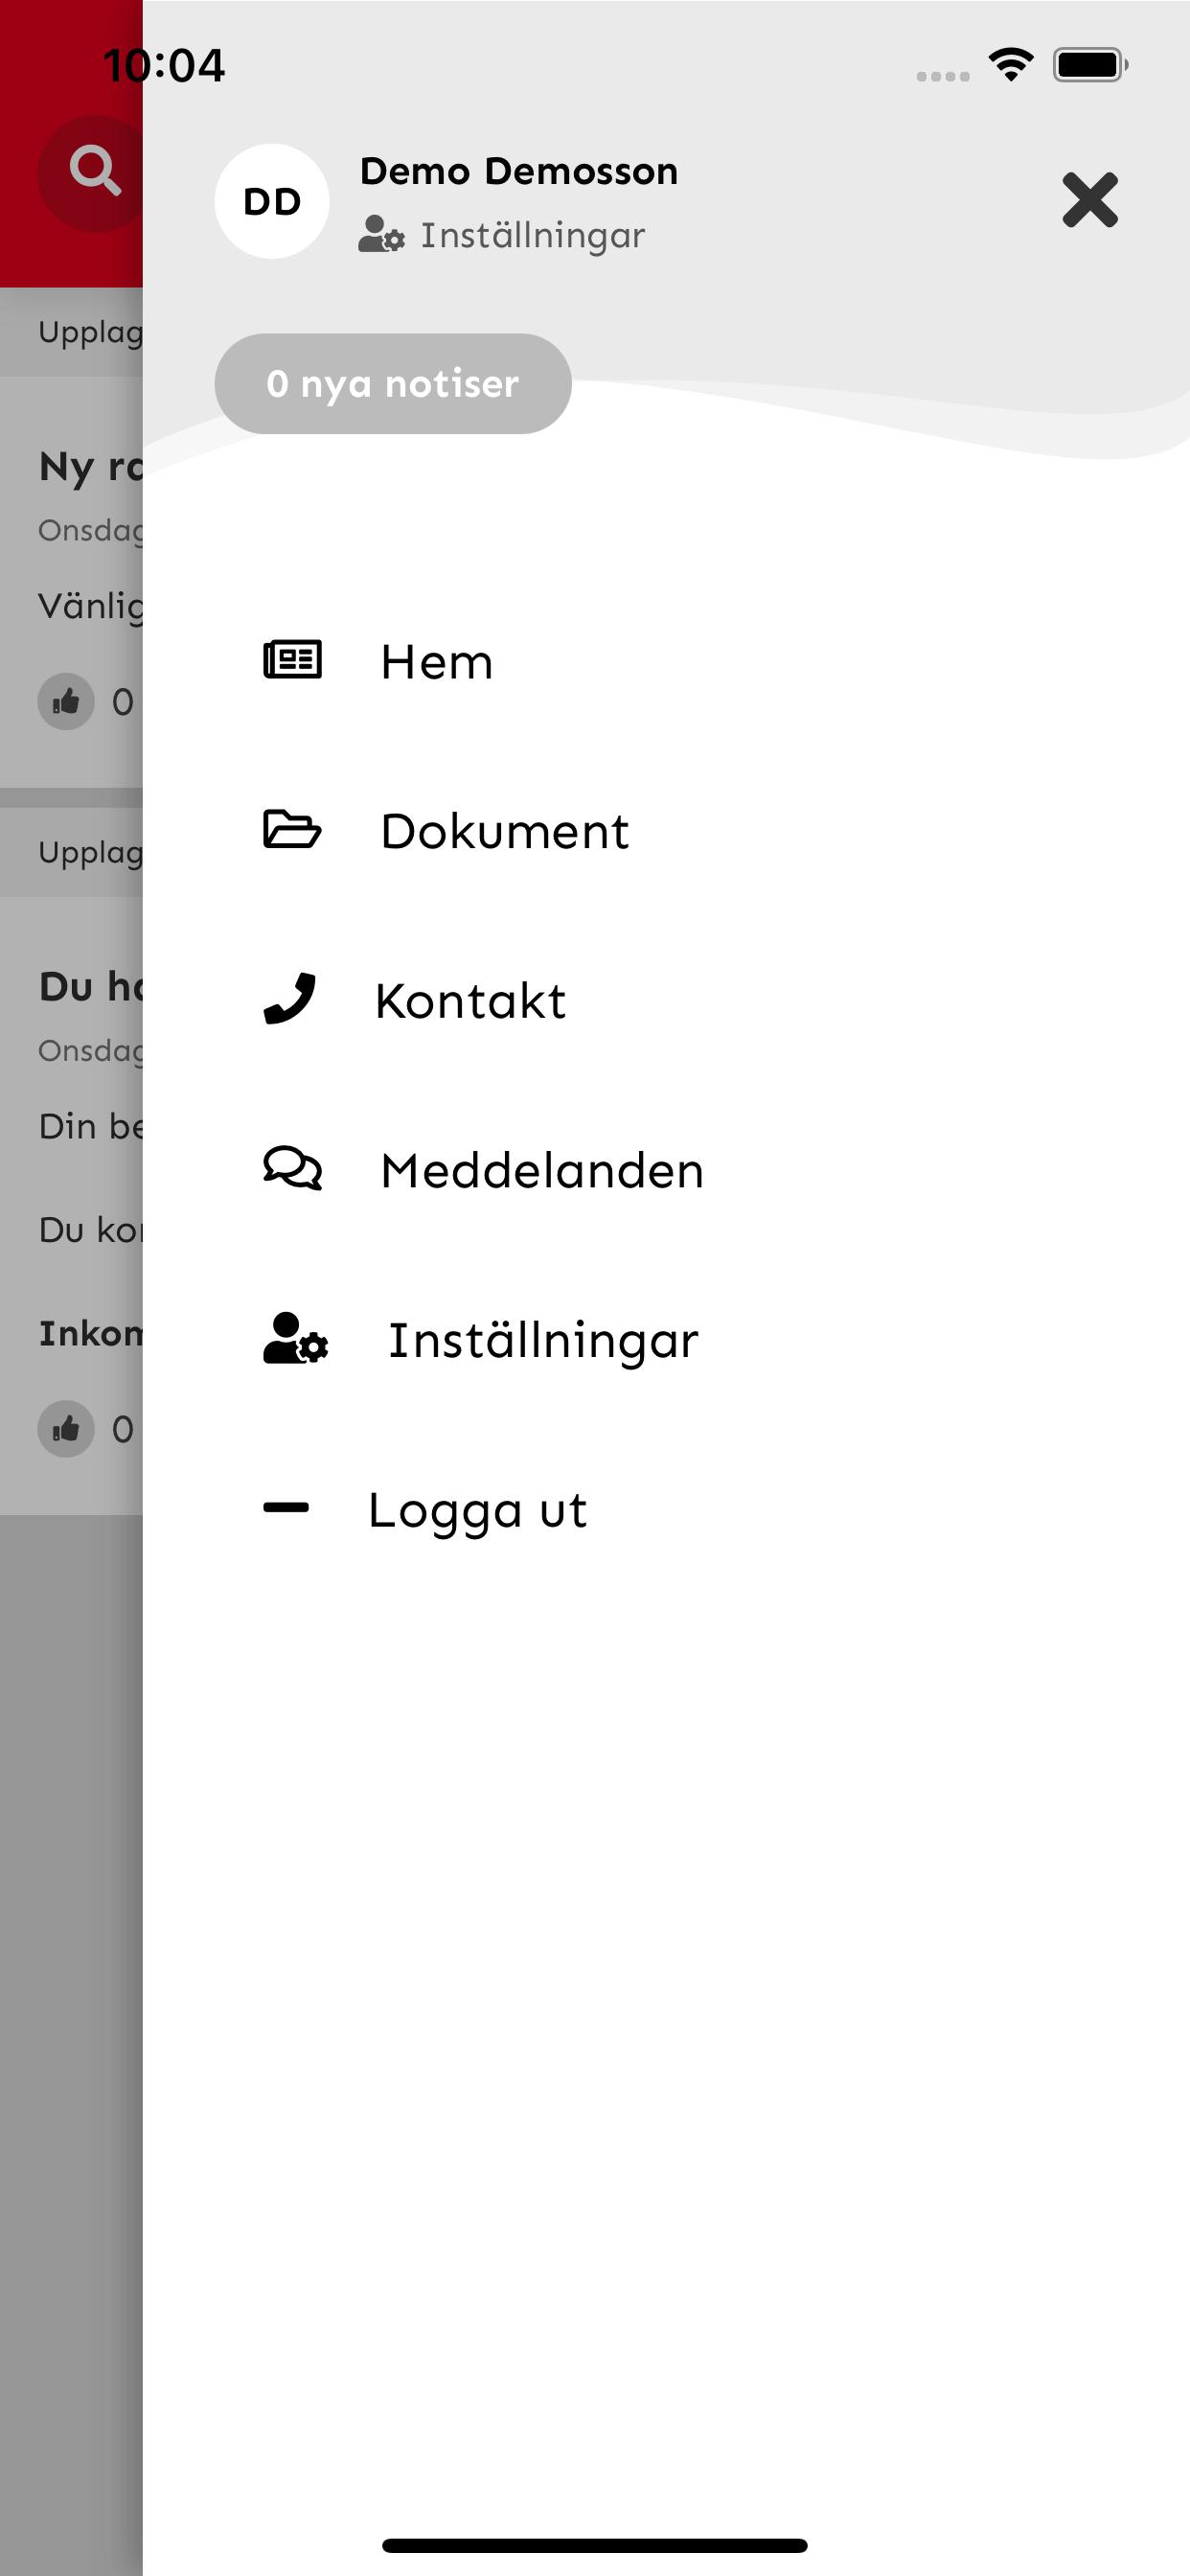Tap the dash icon beside Logga ut
This screenshot has width=1190, height=2576.
point(286,1508)
